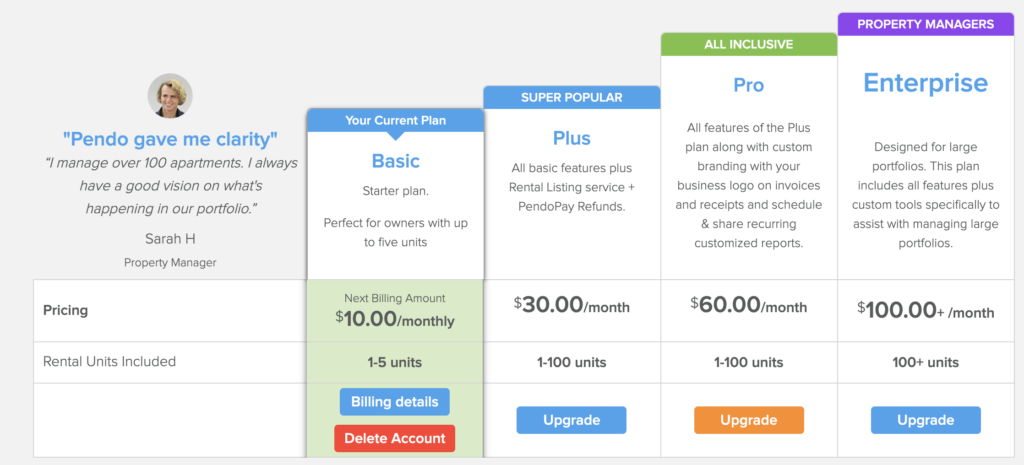Click the red Delete Account button

click(x=394, y=438)
